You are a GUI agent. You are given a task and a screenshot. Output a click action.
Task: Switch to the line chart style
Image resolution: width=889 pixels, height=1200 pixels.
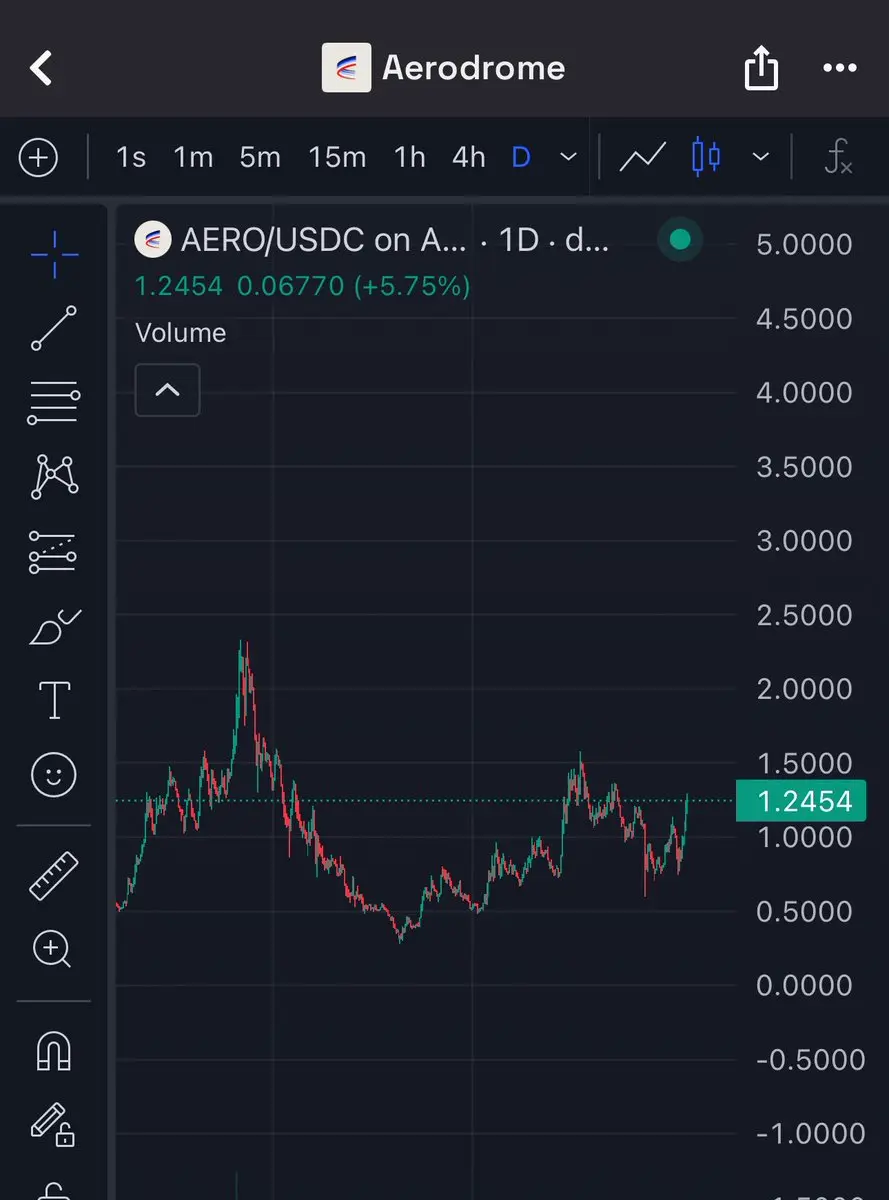point(643,157)
